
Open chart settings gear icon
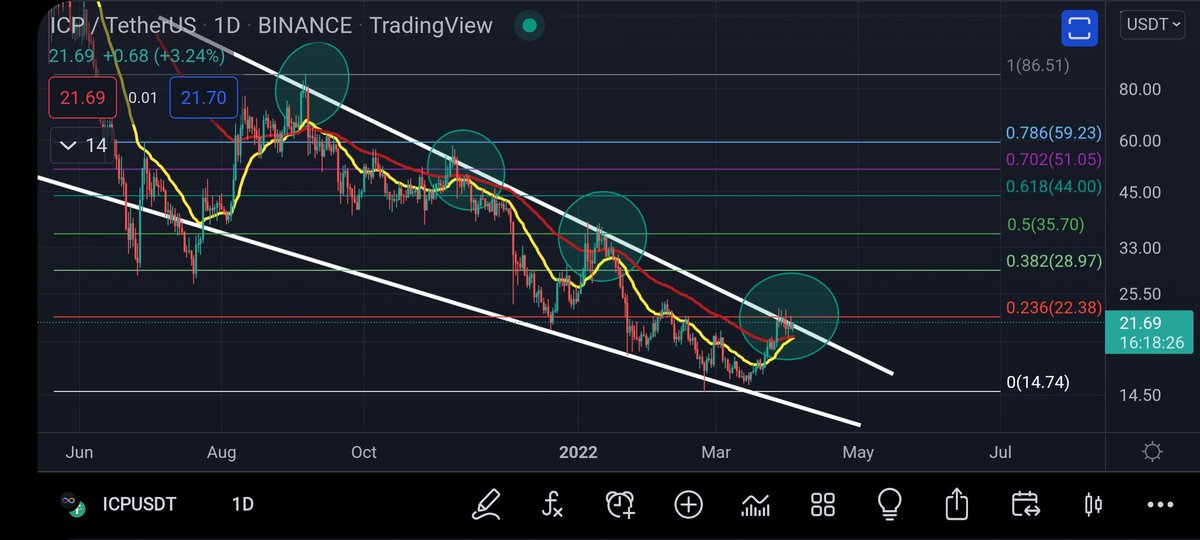pos(1152,452)
